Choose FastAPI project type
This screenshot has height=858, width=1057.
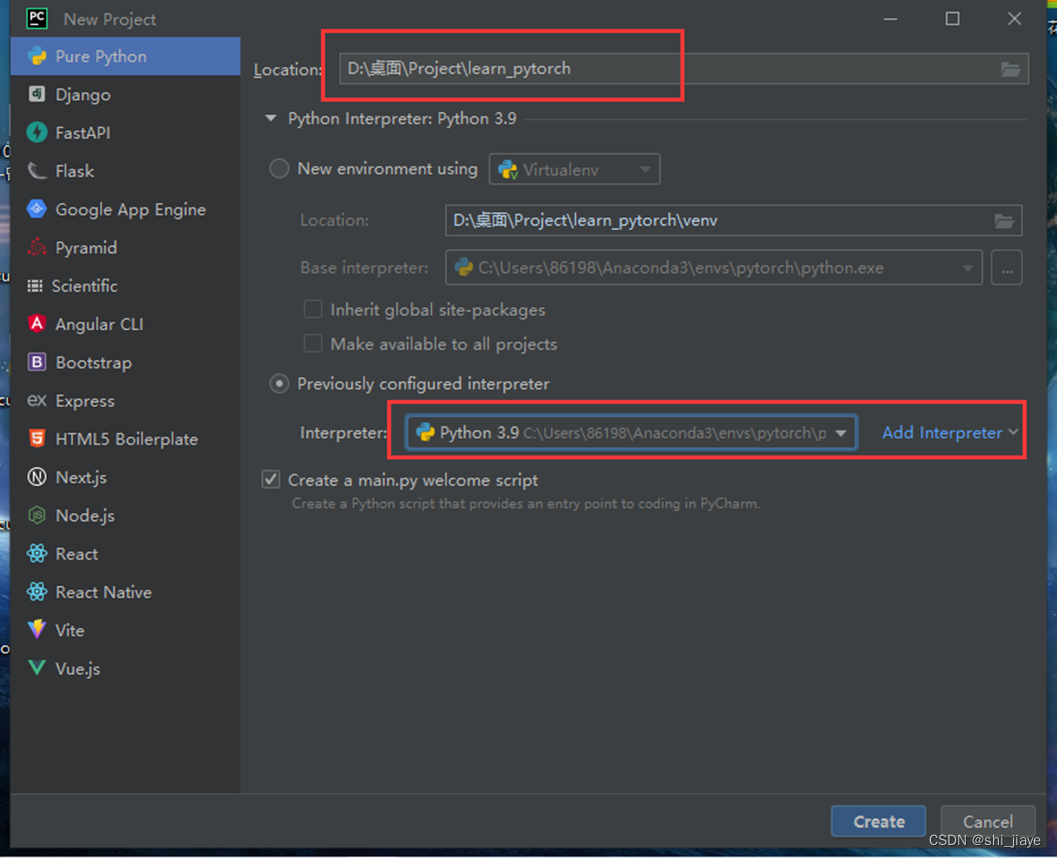tap(125, 133)
